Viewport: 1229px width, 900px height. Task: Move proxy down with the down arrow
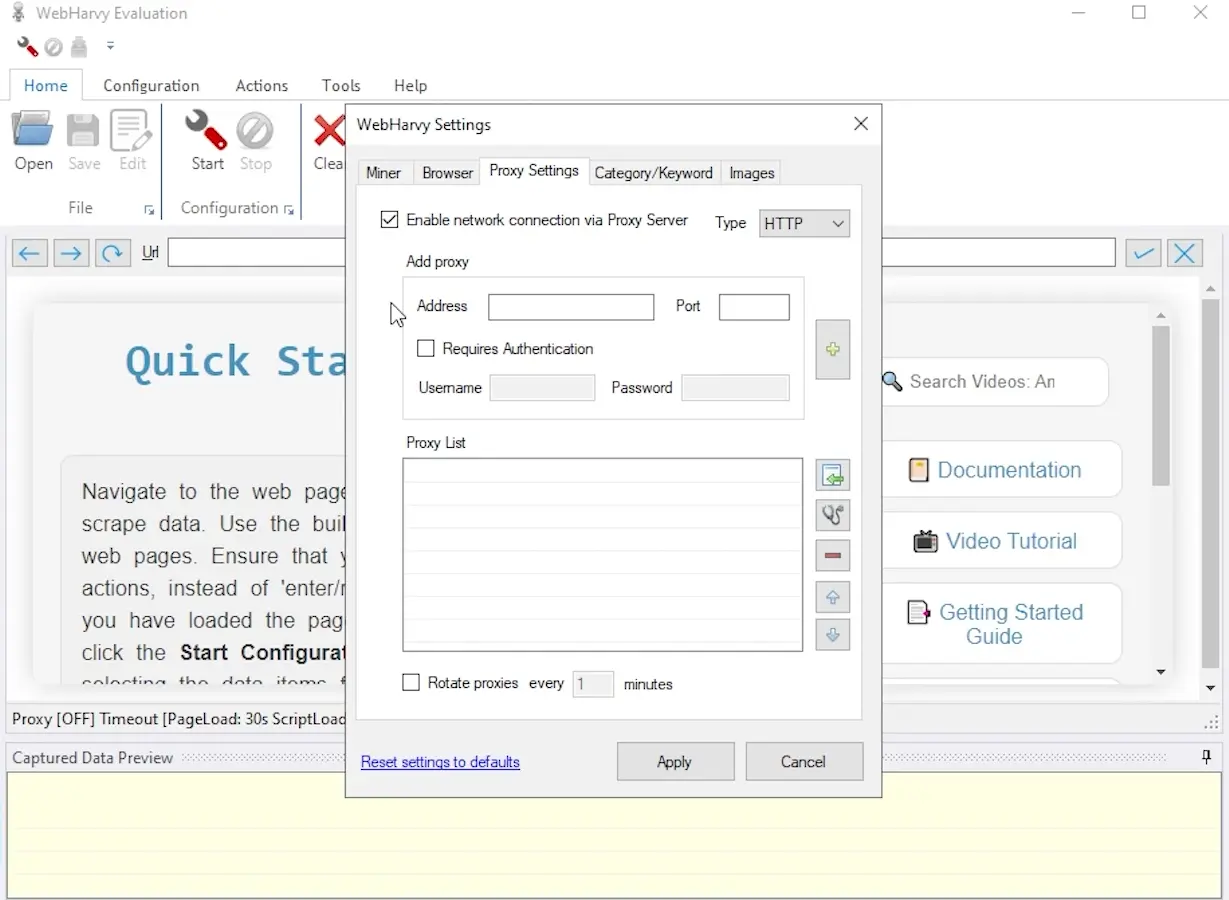(x=832, y=635)
